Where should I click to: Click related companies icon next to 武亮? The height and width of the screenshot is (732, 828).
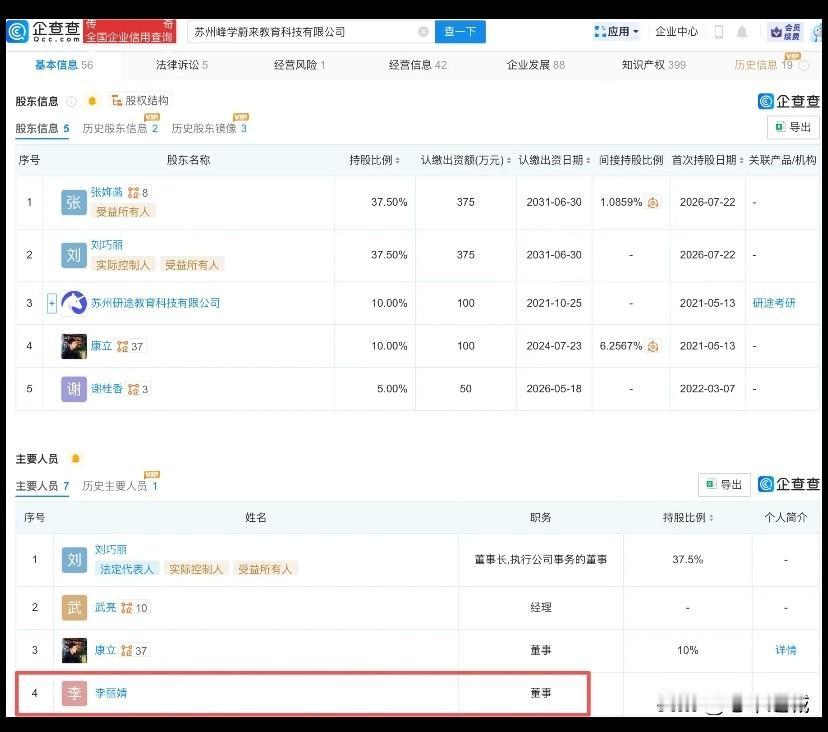(x=127, y=608)
